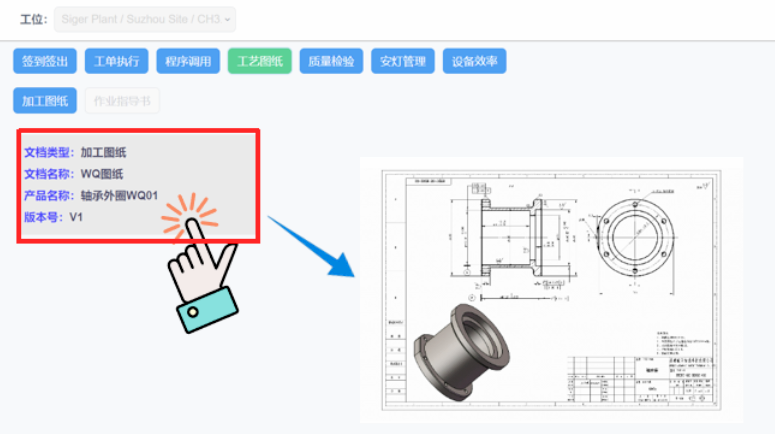
Task: Select the greyed 作业指导书 button
Action: (x=122, y=100)
